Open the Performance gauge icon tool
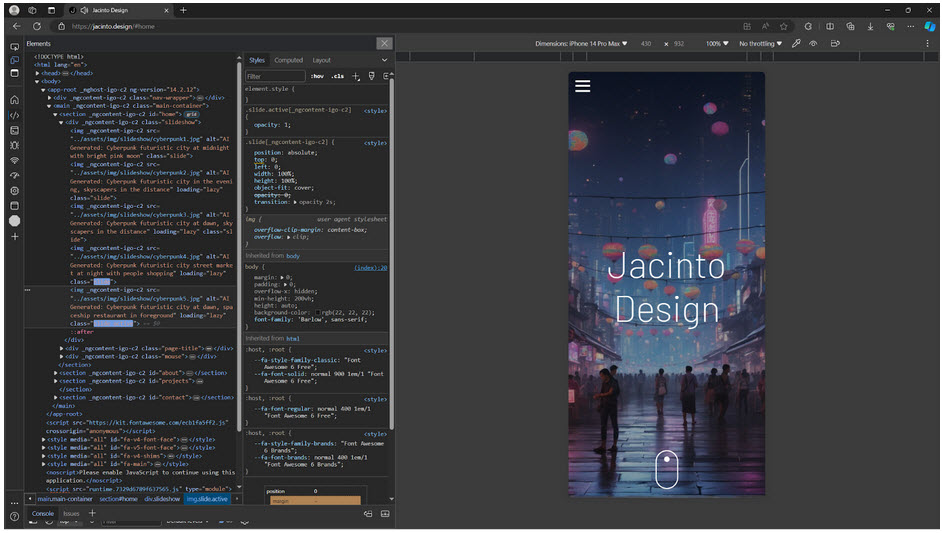 14,175
